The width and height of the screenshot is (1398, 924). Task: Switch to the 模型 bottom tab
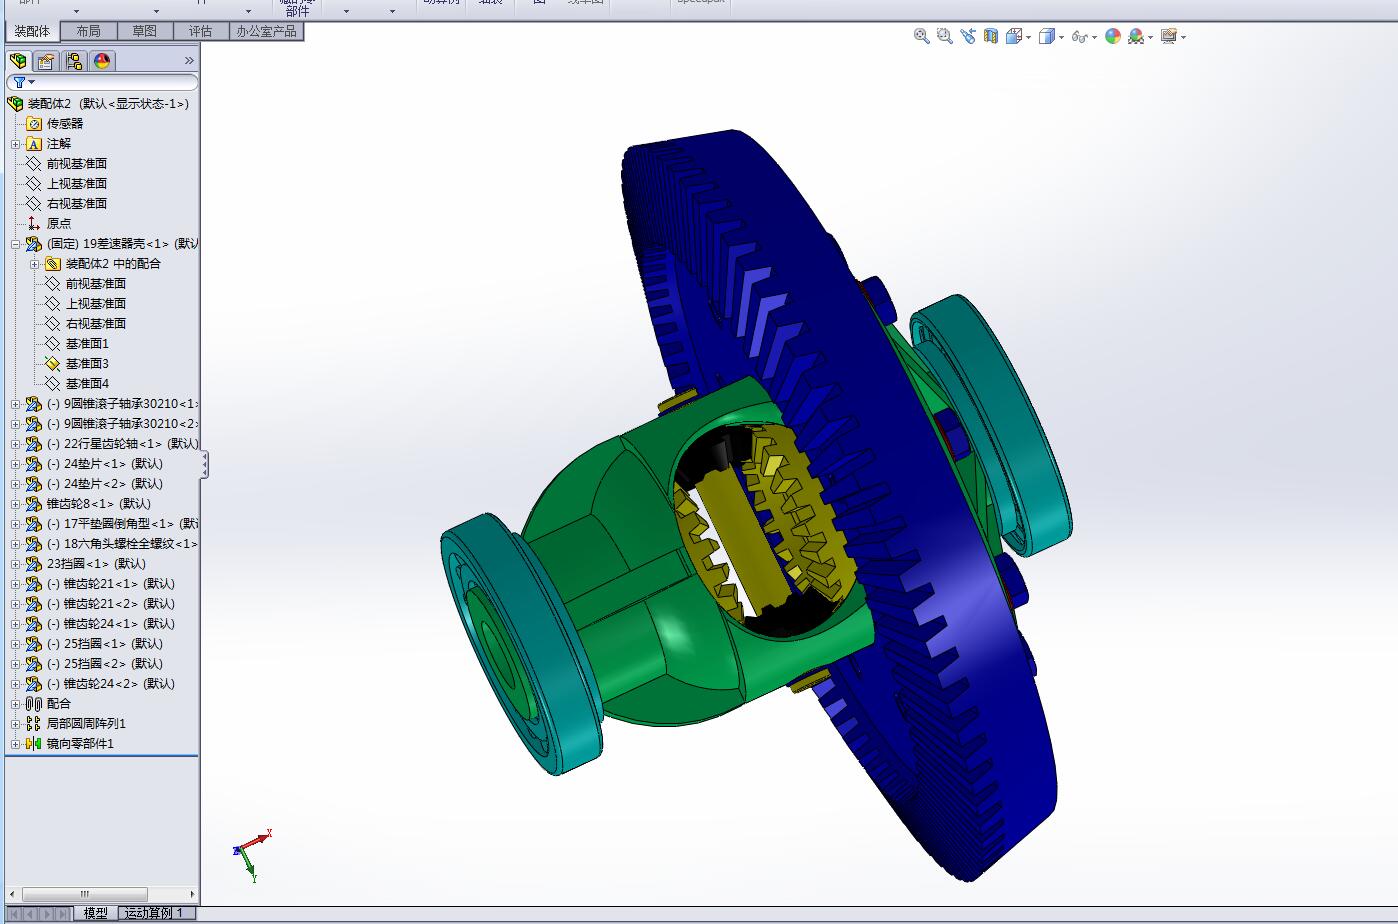tap(96, 913)
